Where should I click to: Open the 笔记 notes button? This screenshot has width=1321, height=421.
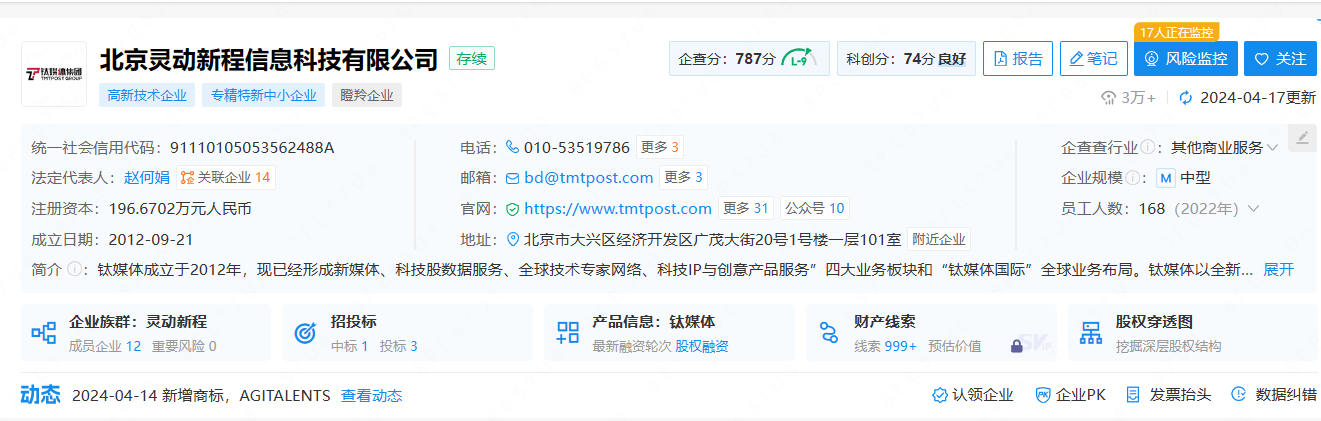pos(1093,58)
